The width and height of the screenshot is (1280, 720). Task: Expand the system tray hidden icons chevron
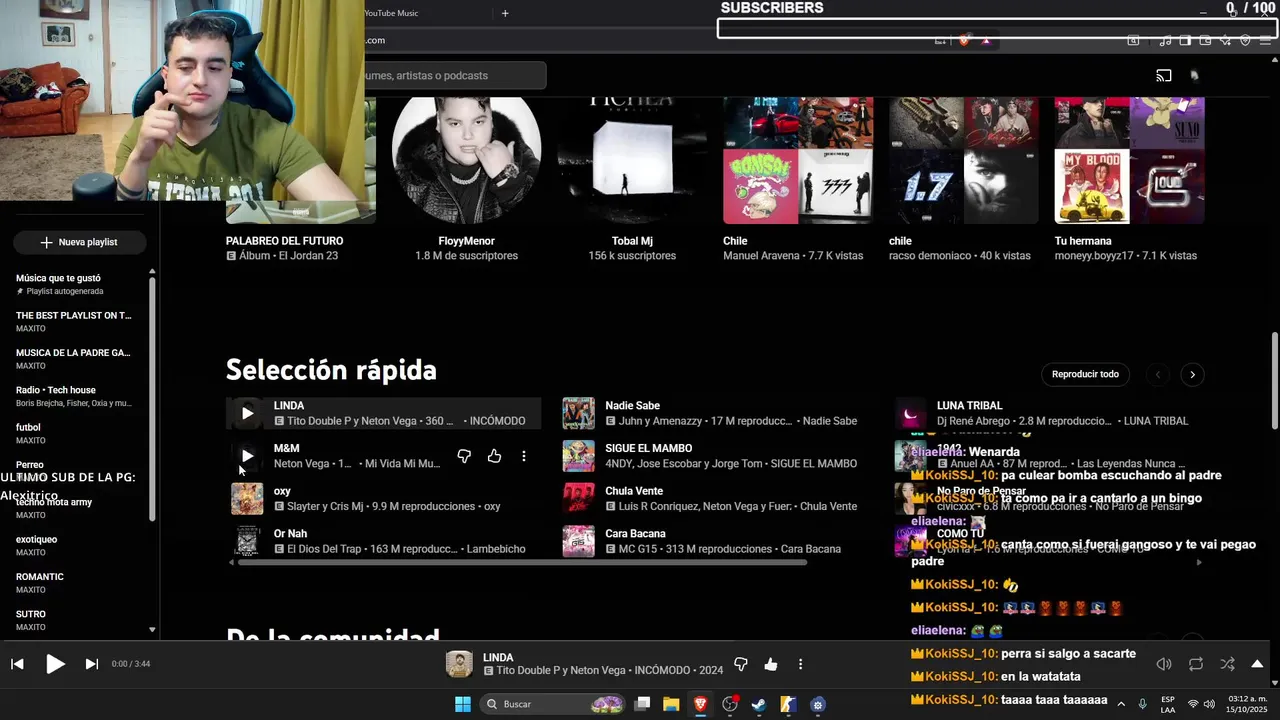tap(1121, 704)
